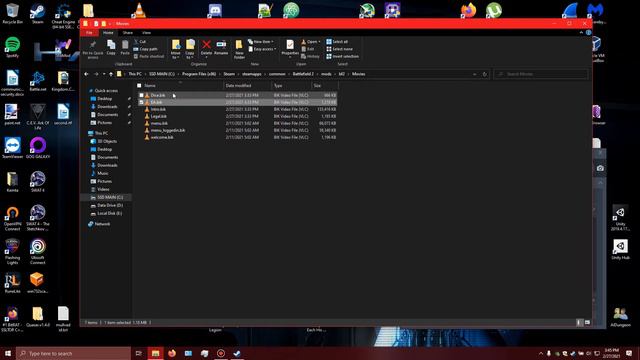The width and height of the screenshot is (640, 360).
Task: Switch to Details view icon in status bar
Action: pos(579,322)
